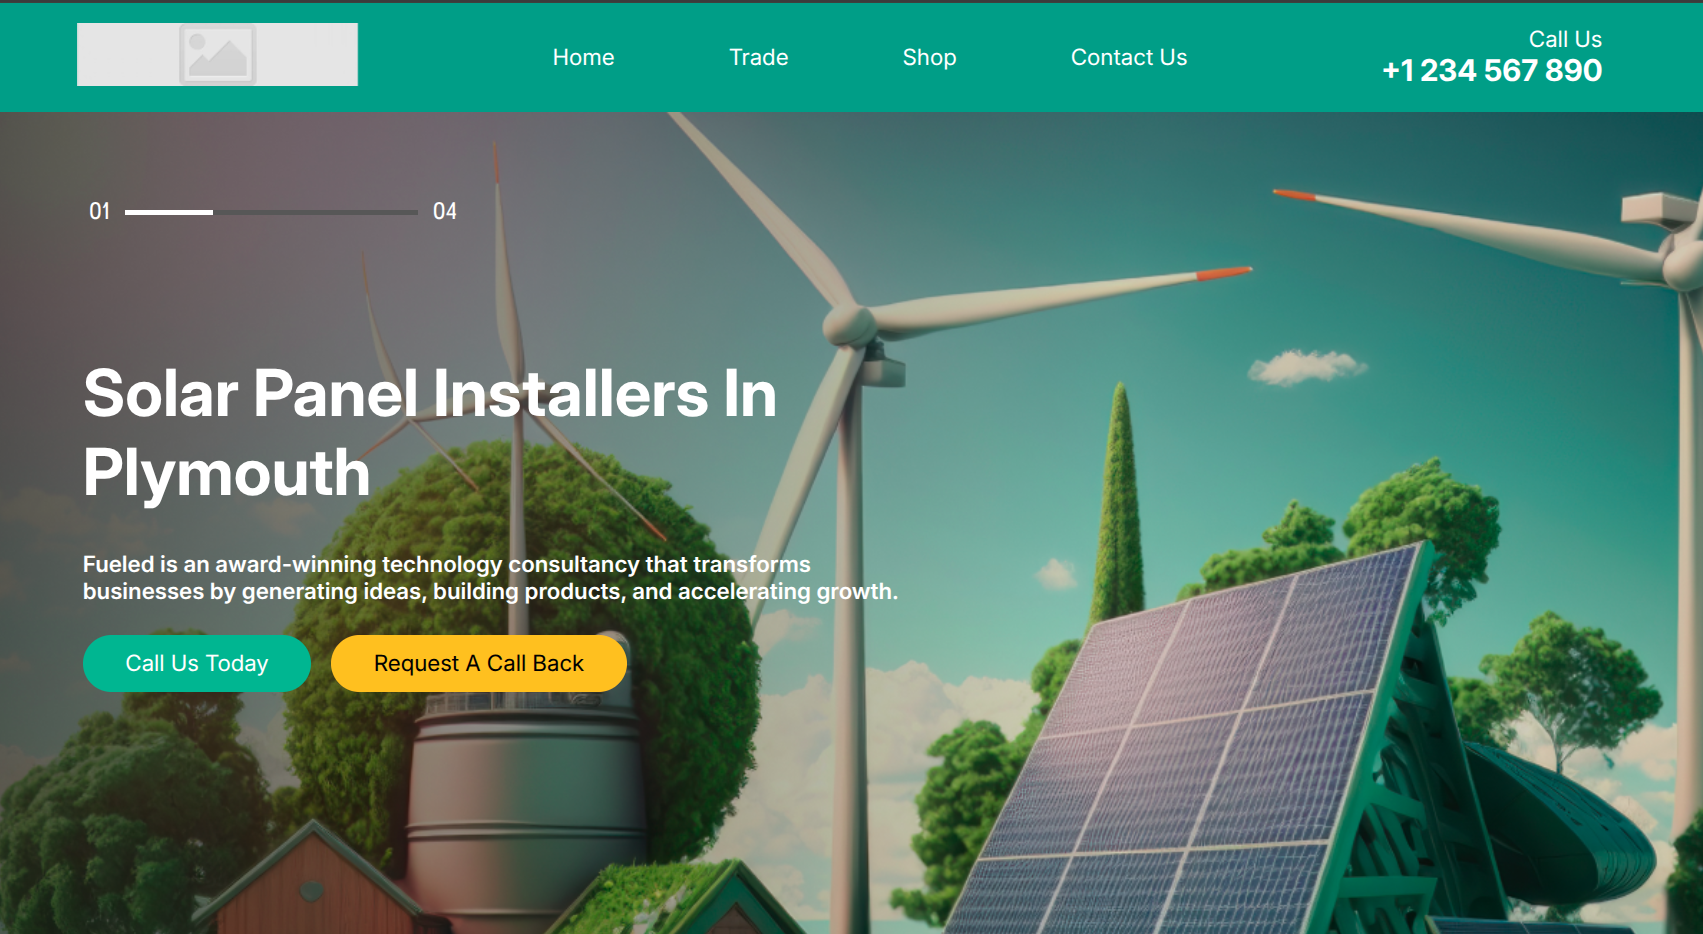This screenshot has height=934, width=1703.
Task: Click the logo placeholder image
Action: coord(217,54)
